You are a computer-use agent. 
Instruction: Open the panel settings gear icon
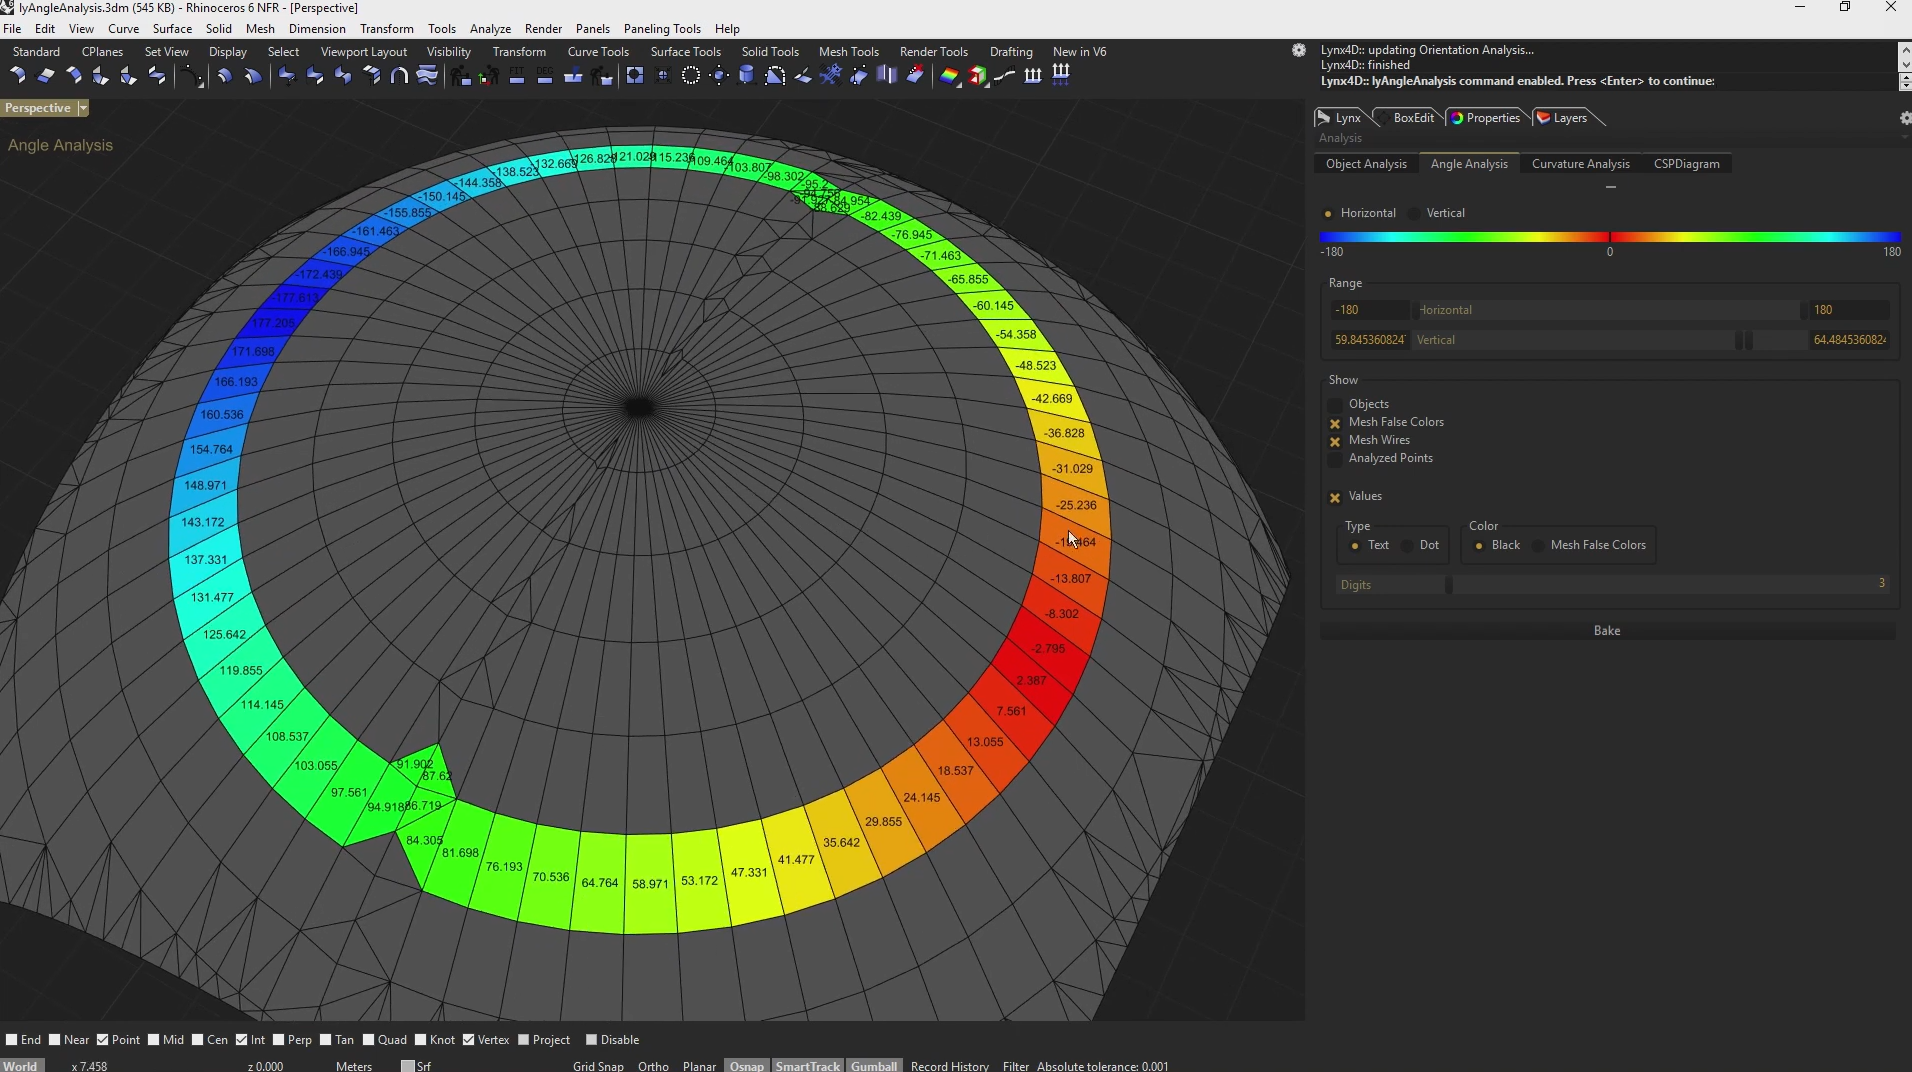(1904, 118)
